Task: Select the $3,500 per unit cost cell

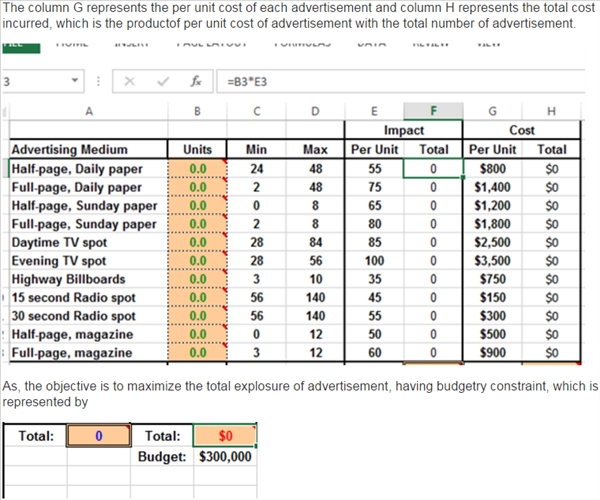Action: (492, 260)
